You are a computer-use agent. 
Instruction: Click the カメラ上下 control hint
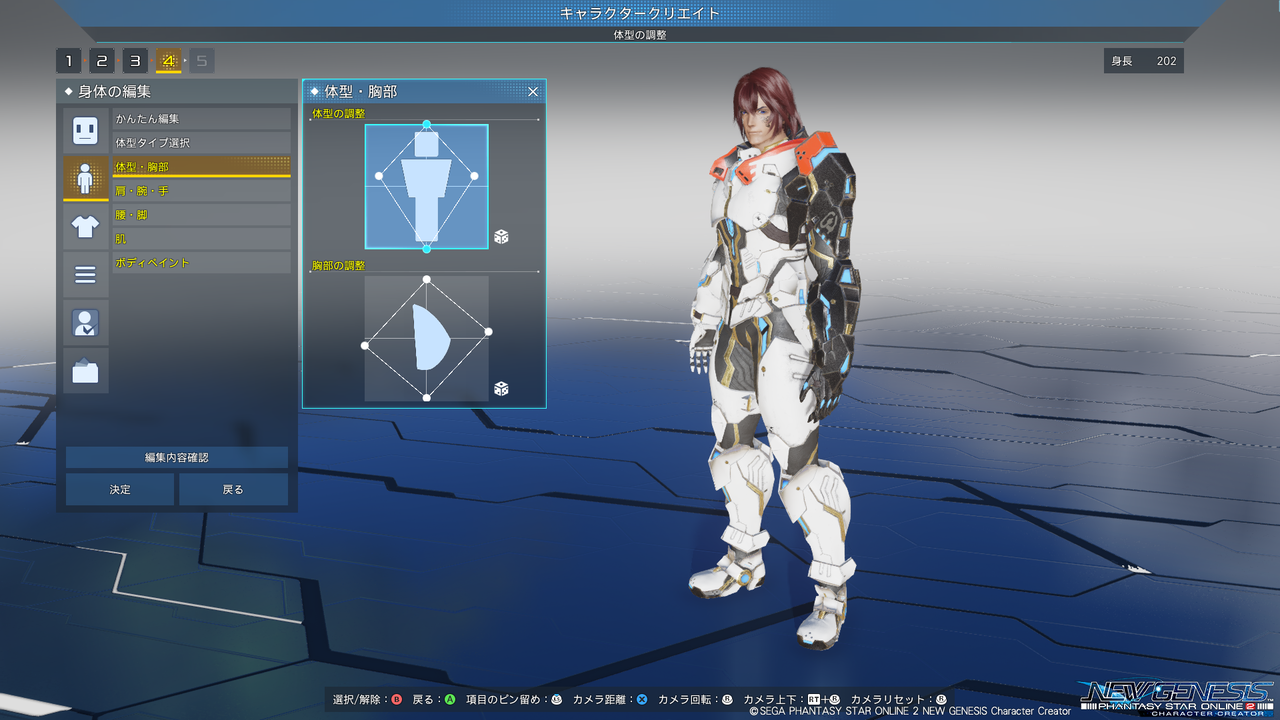tap(792, 700)
